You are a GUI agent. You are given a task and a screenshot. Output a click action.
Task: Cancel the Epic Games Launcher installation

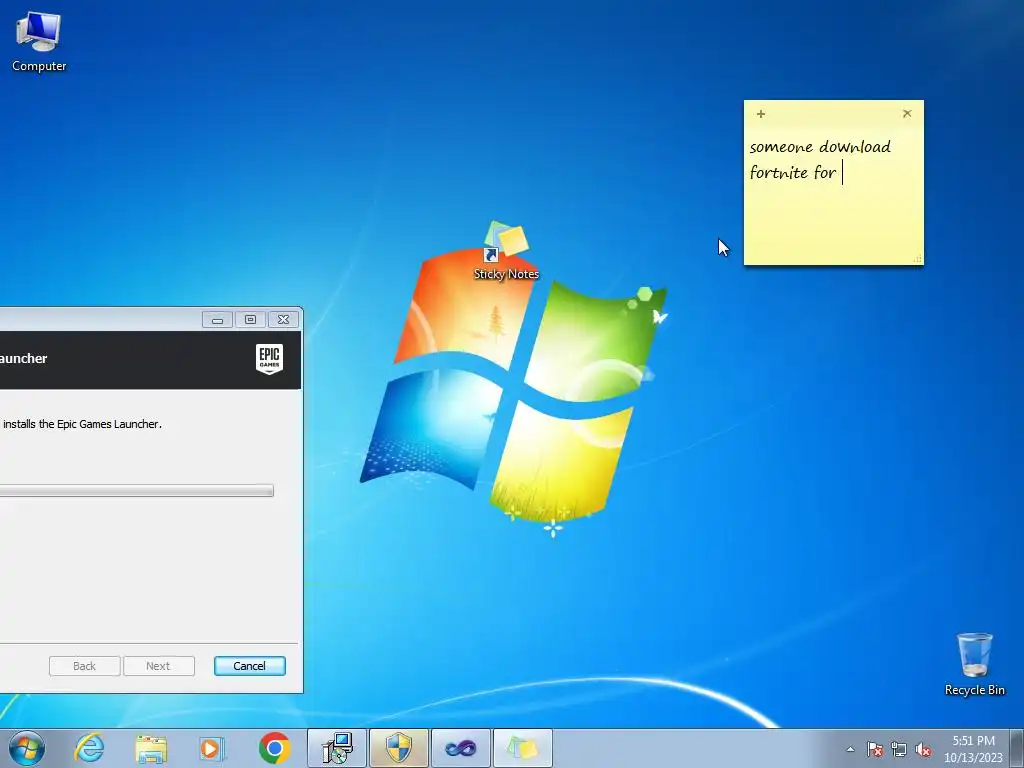pyautogui.click(x=249, y=666)
